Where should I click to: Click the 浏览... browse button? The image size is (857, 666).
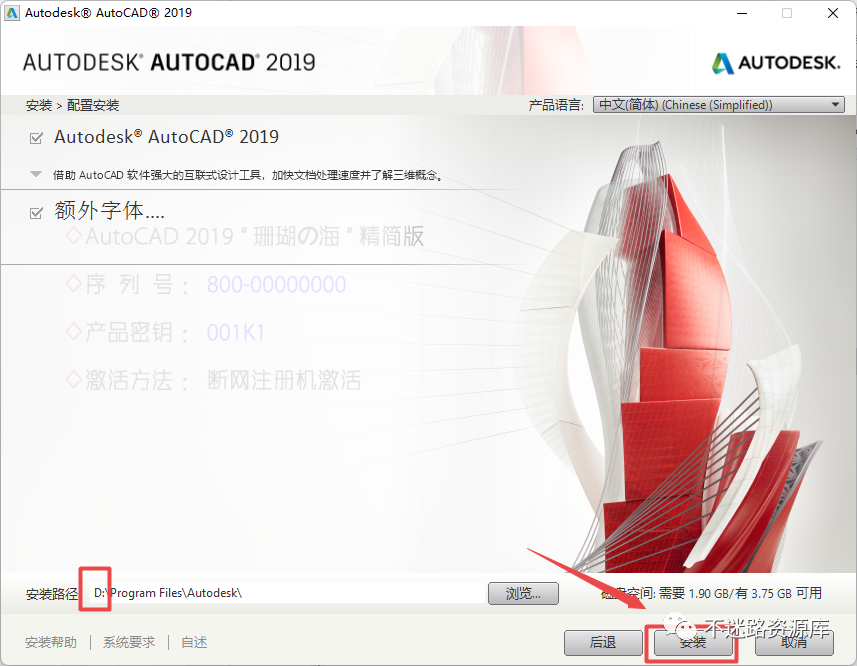[x=523, y=593]
